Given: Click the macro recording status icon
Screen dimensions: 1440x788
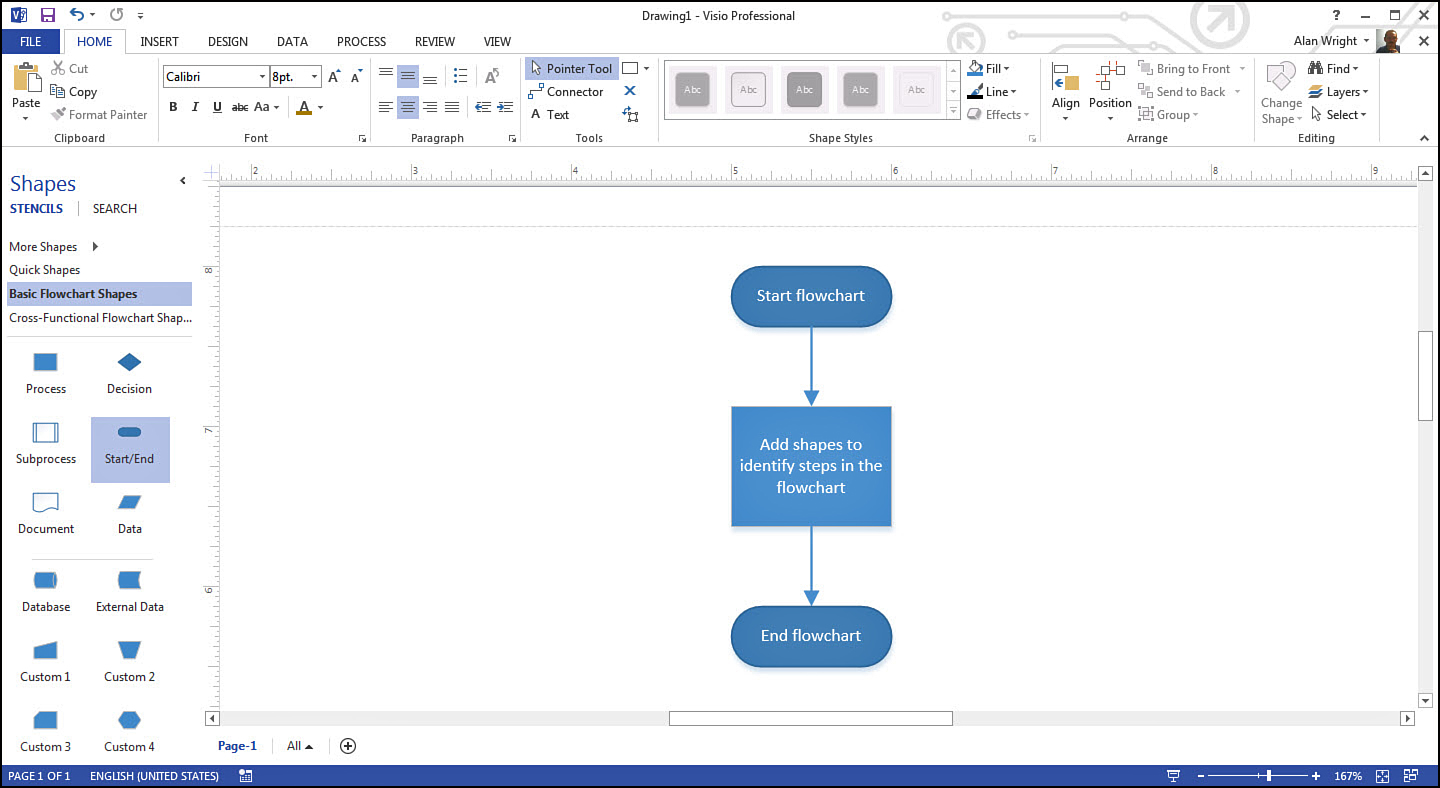Looking at the screenshot, I should point(246,776).
